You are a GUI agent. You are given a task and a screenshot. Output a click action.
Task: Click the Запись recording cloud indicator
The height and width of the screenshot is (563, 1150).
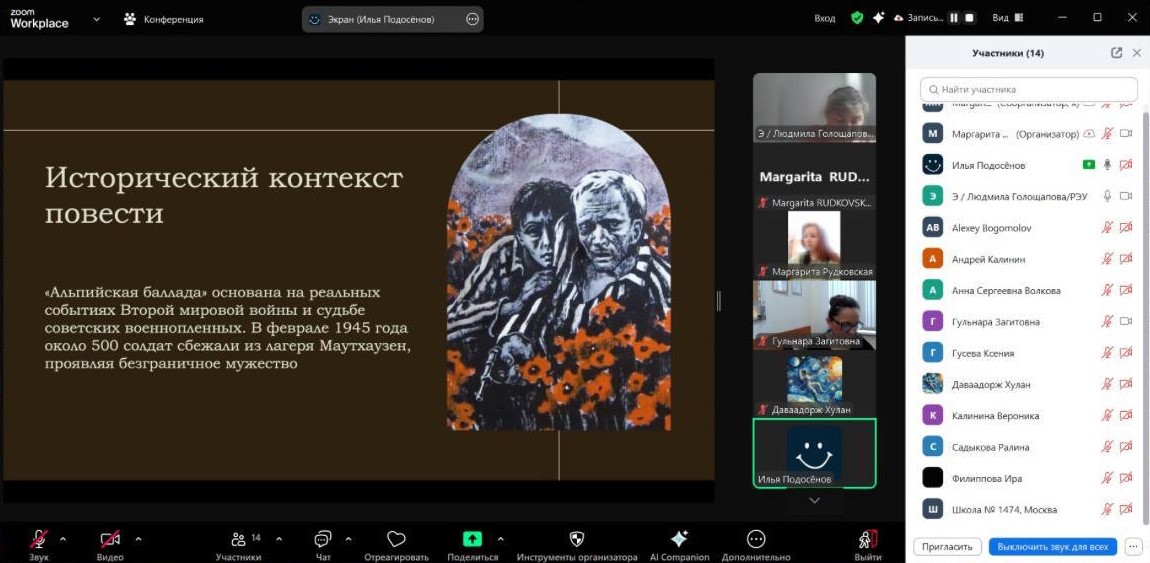tap(918, 18)
